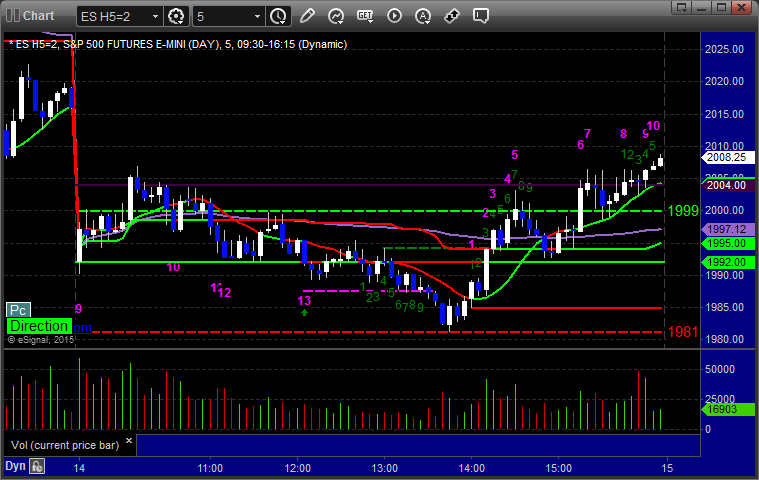Click the 50000 volume axis label
Viewport: 759px width, 480px height.
pyautogui.click(x=720, y=369)
